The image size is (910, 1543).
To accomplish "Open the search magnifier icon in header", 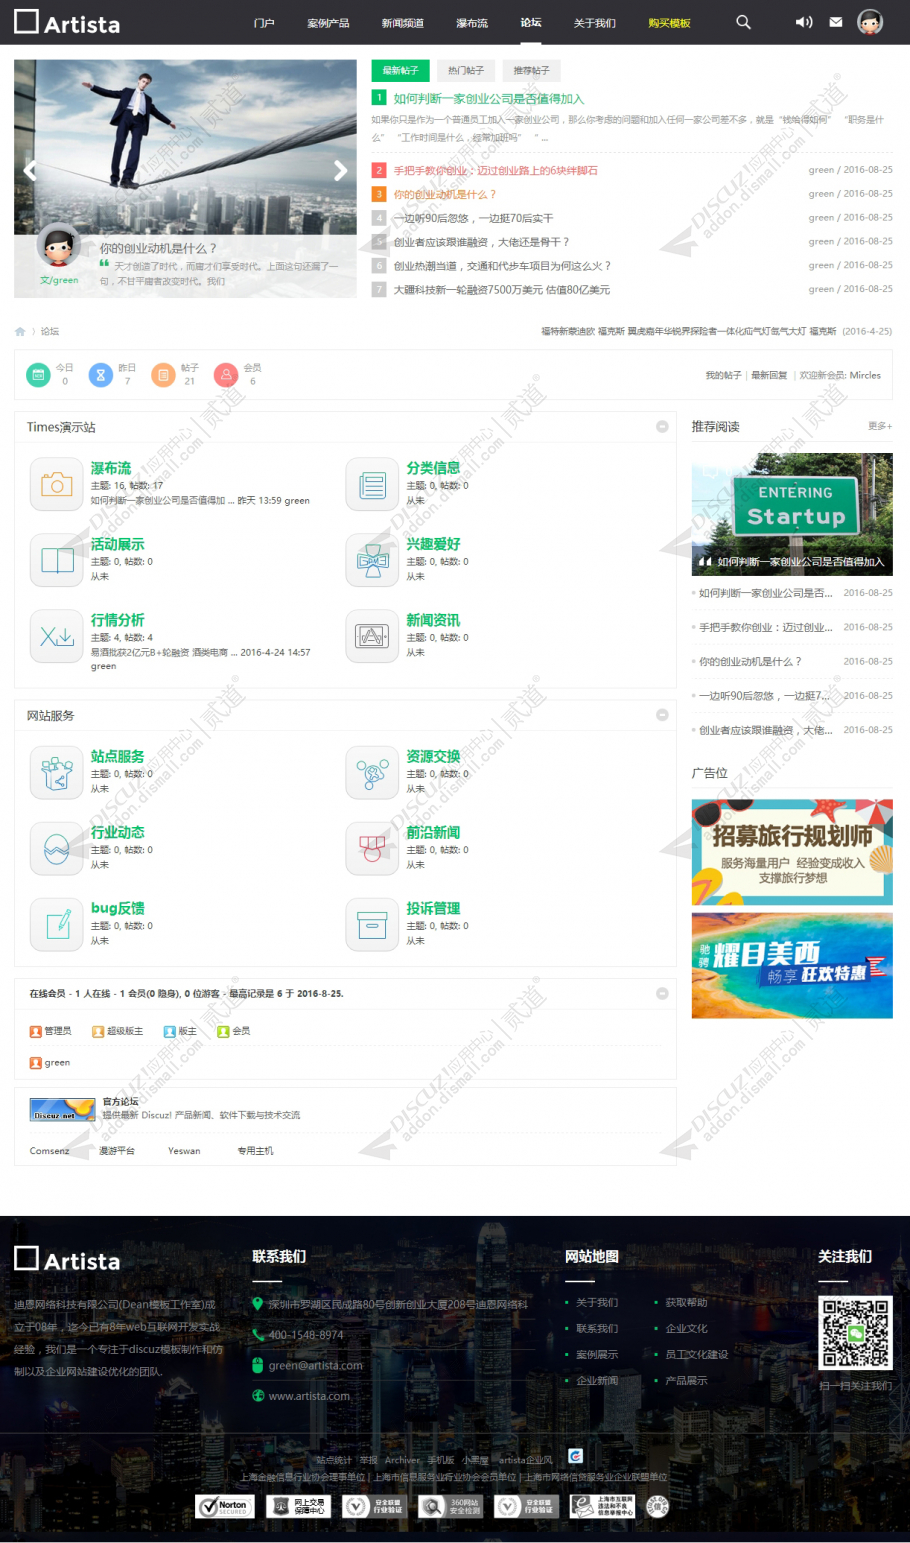I will tap(743, 22).
